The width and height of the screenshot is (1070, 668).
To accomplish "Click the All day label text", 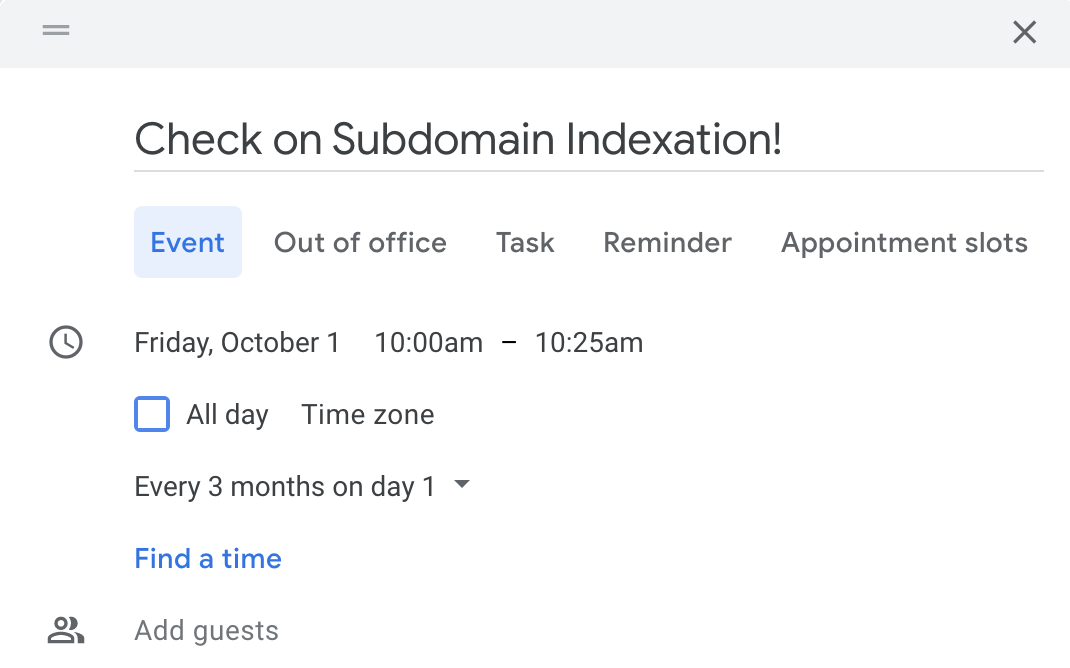I will tap(227, 415).
